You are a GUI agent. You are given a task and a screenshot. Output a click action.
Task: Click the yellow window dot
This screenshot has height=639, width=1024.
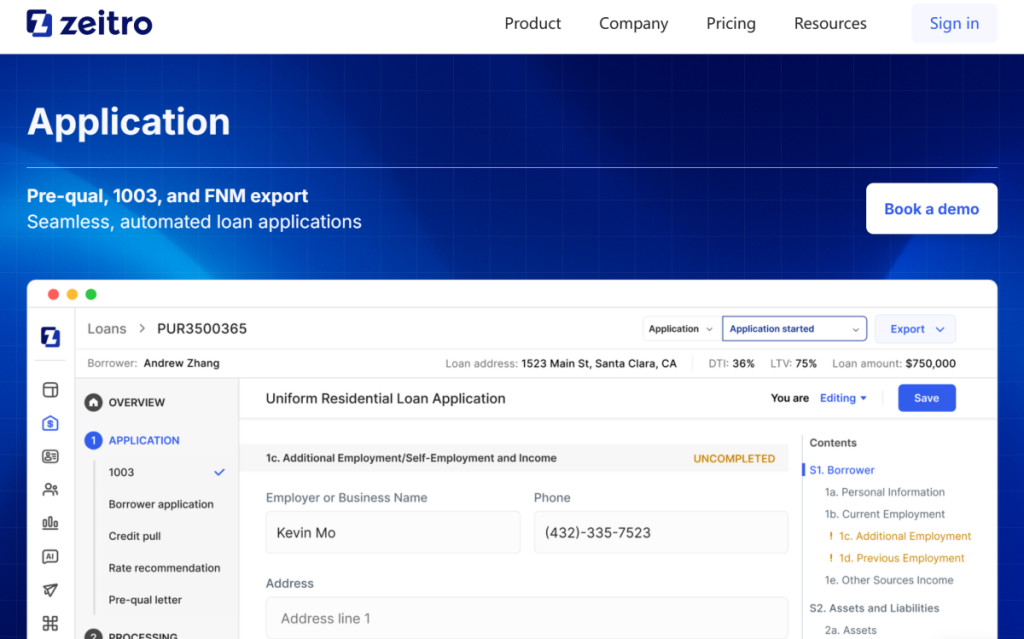[72, 294]
